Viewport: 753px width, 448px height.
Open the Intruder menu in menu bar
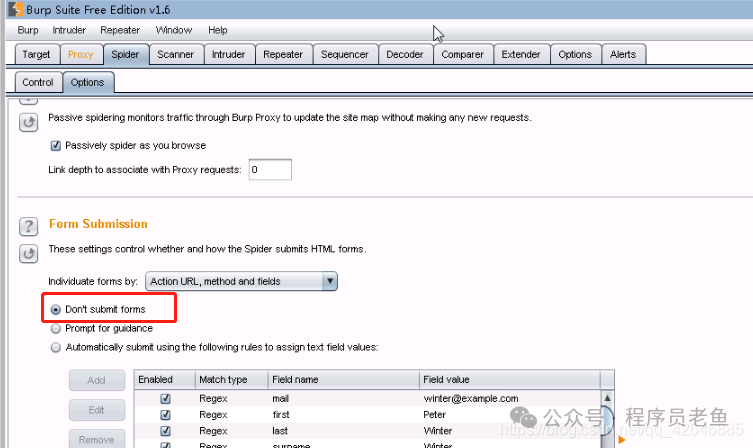(69, 30)
